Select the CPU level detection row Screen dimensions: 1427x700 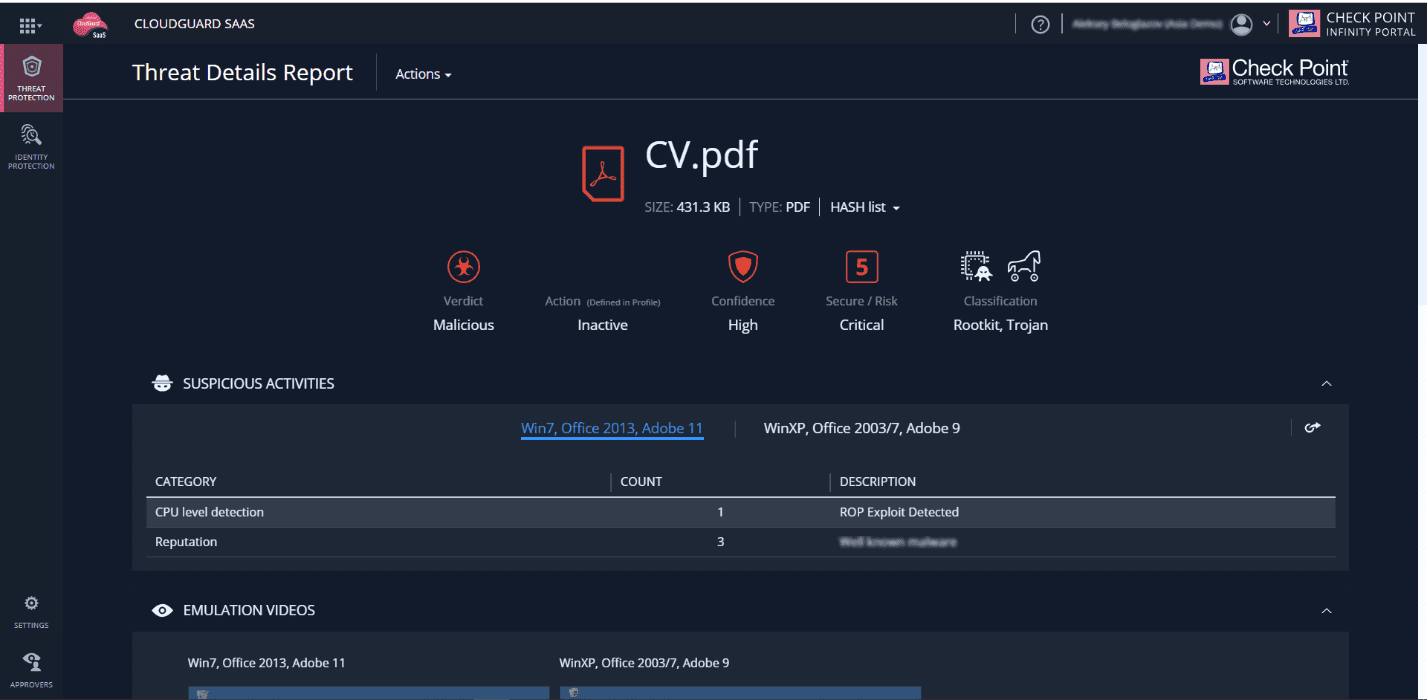click(x=740, y=512)
